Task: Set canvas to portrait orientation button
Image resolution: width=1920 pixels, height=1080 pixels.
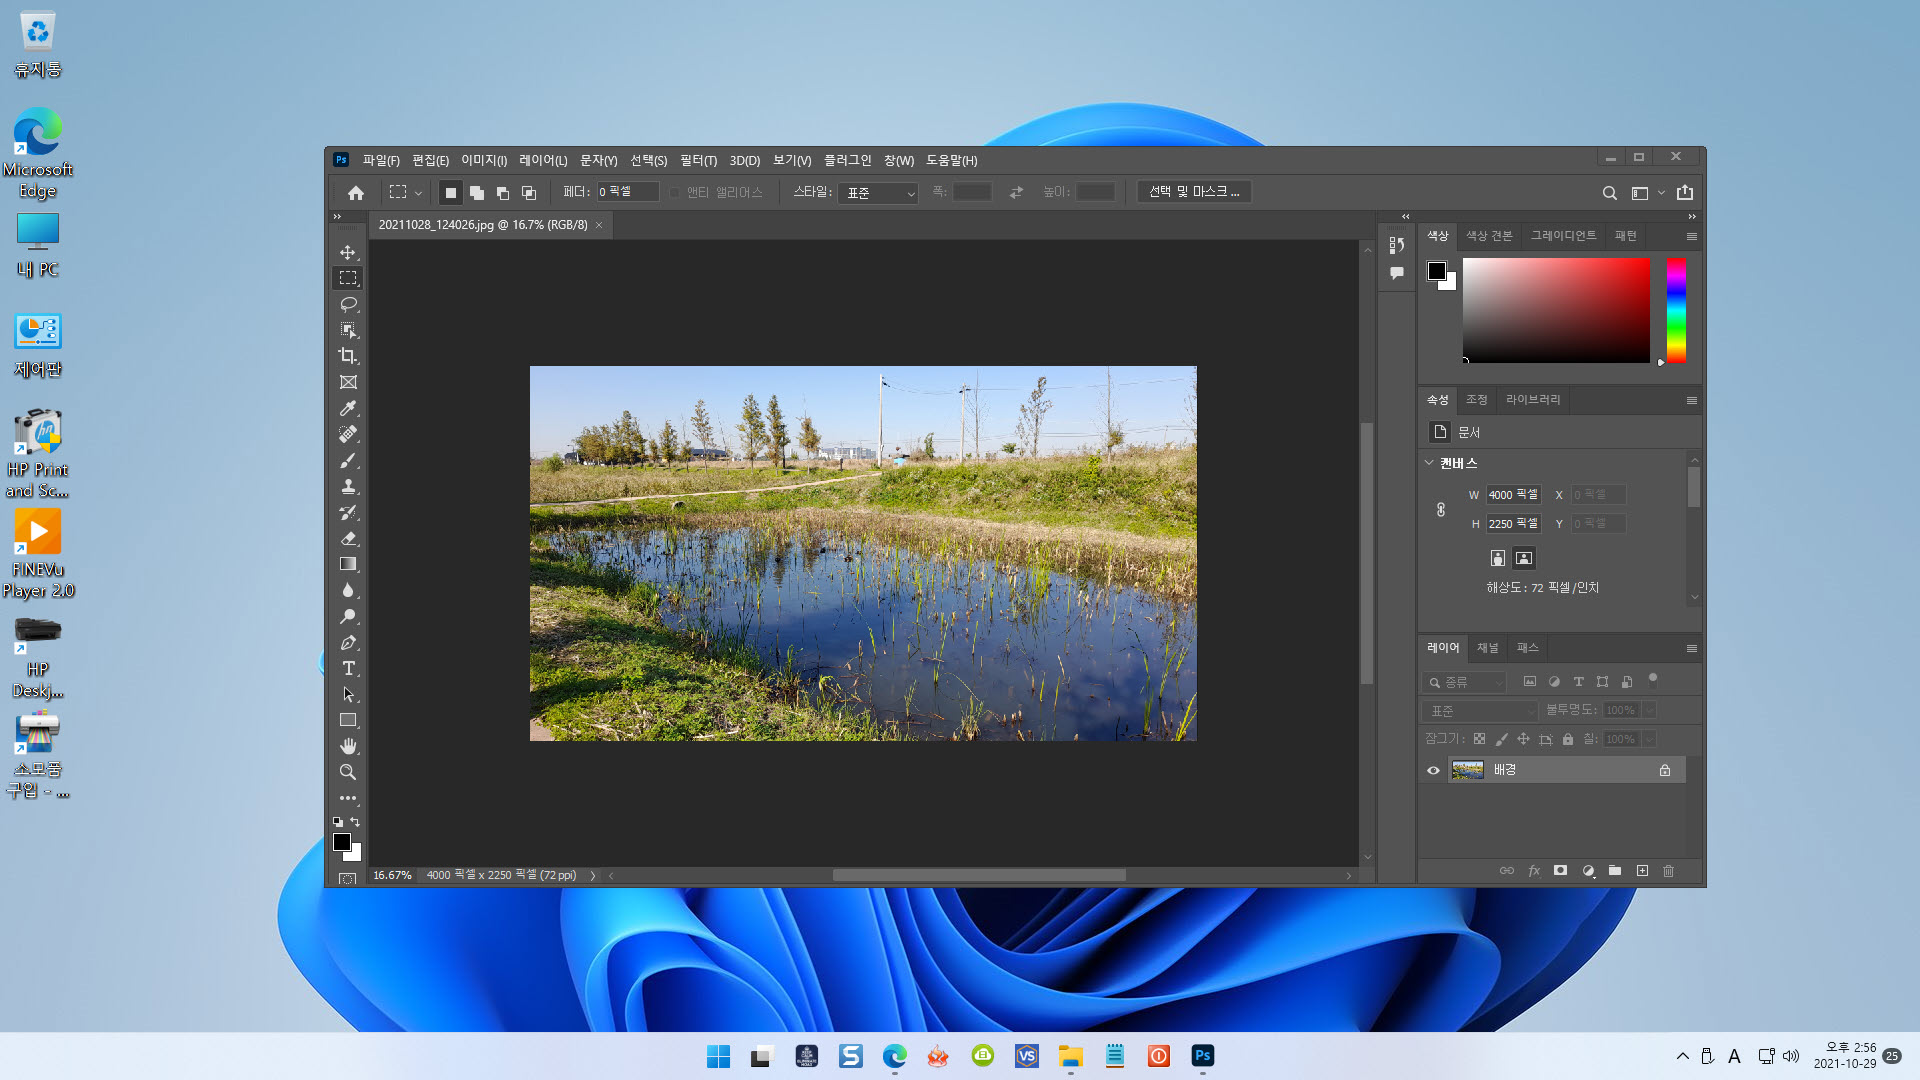Action: pyautogui.click(x=1497, y=558)
